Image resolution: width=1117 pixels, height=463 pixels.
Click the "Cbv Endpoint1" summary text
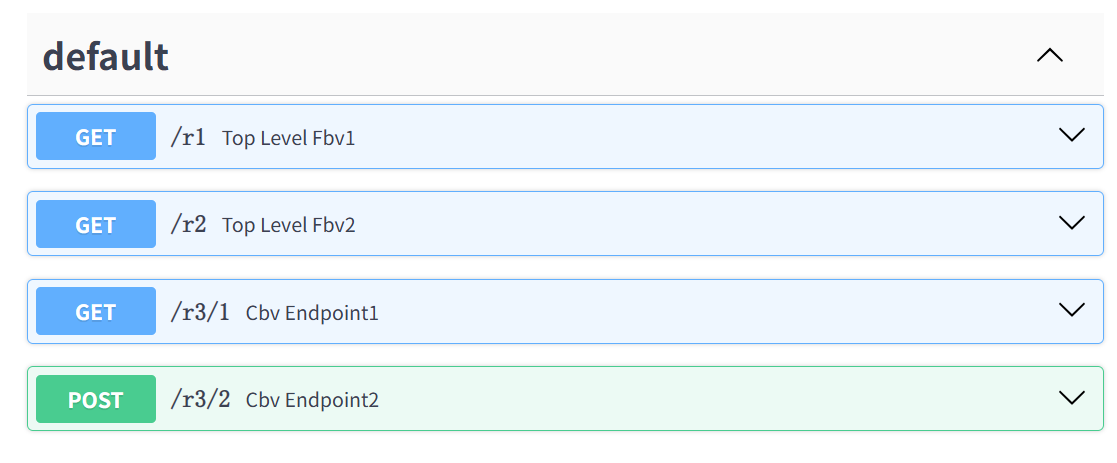(312, 313)
